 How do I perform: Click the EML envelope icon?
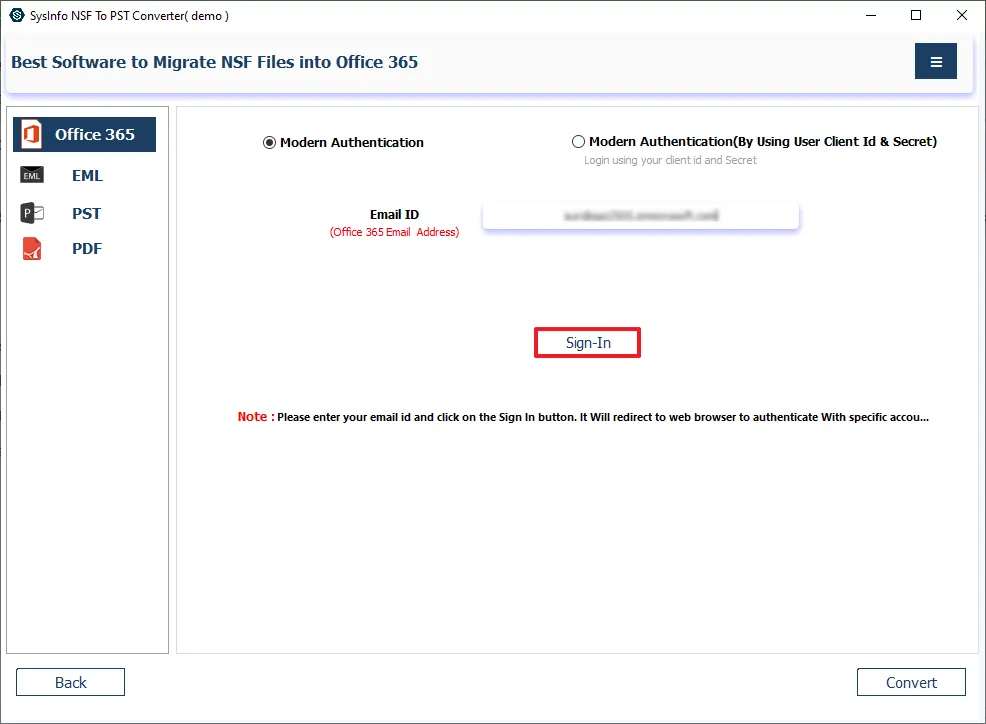(x=32, y=175)
